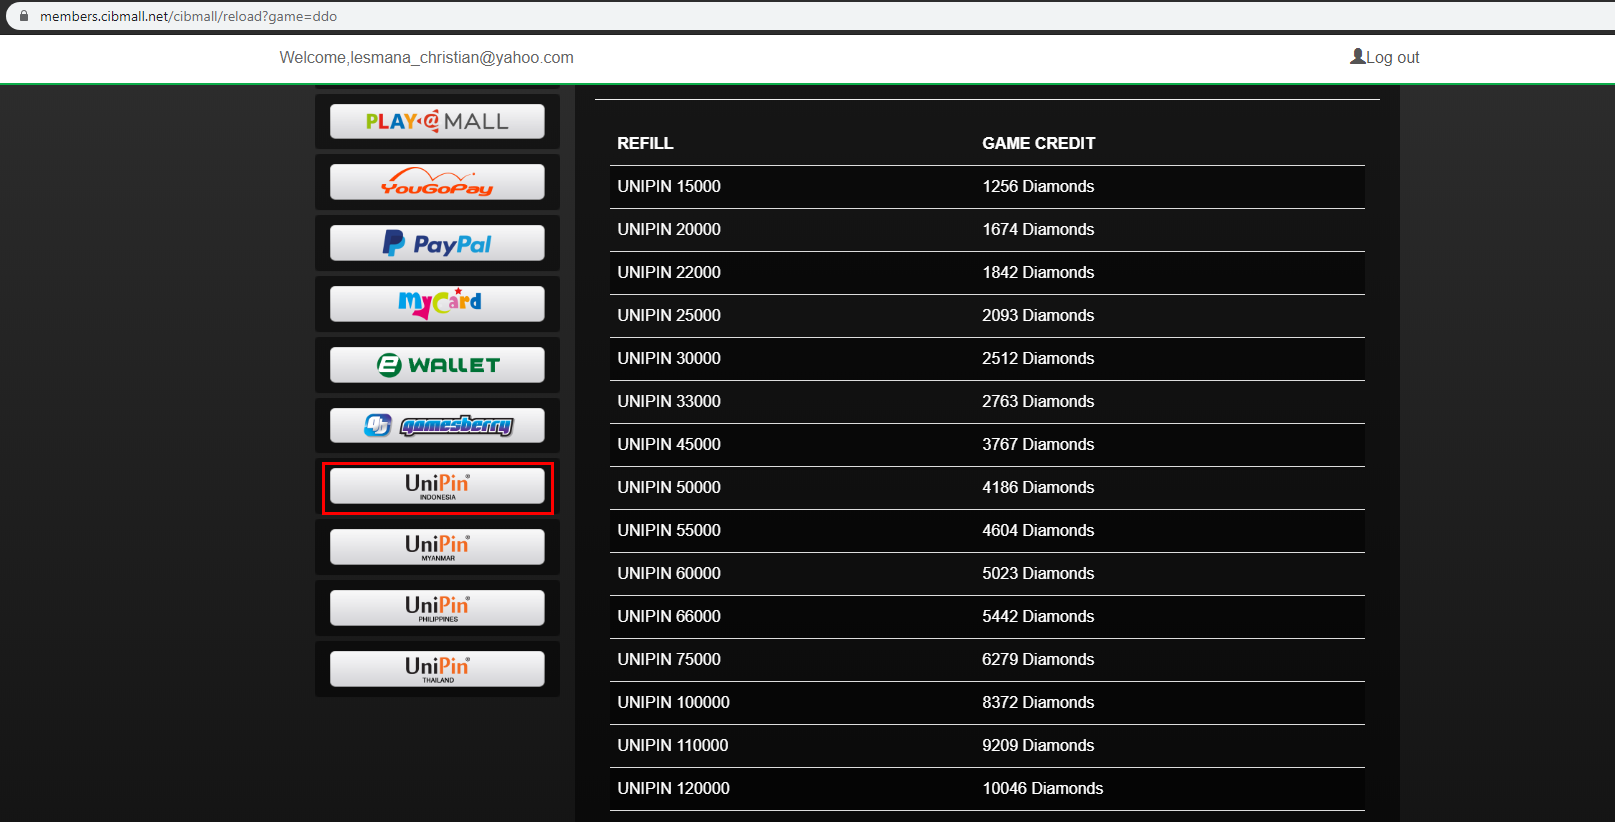Pick the MyCard payment option
The image size is (1615, 822).
pos(437,305)
